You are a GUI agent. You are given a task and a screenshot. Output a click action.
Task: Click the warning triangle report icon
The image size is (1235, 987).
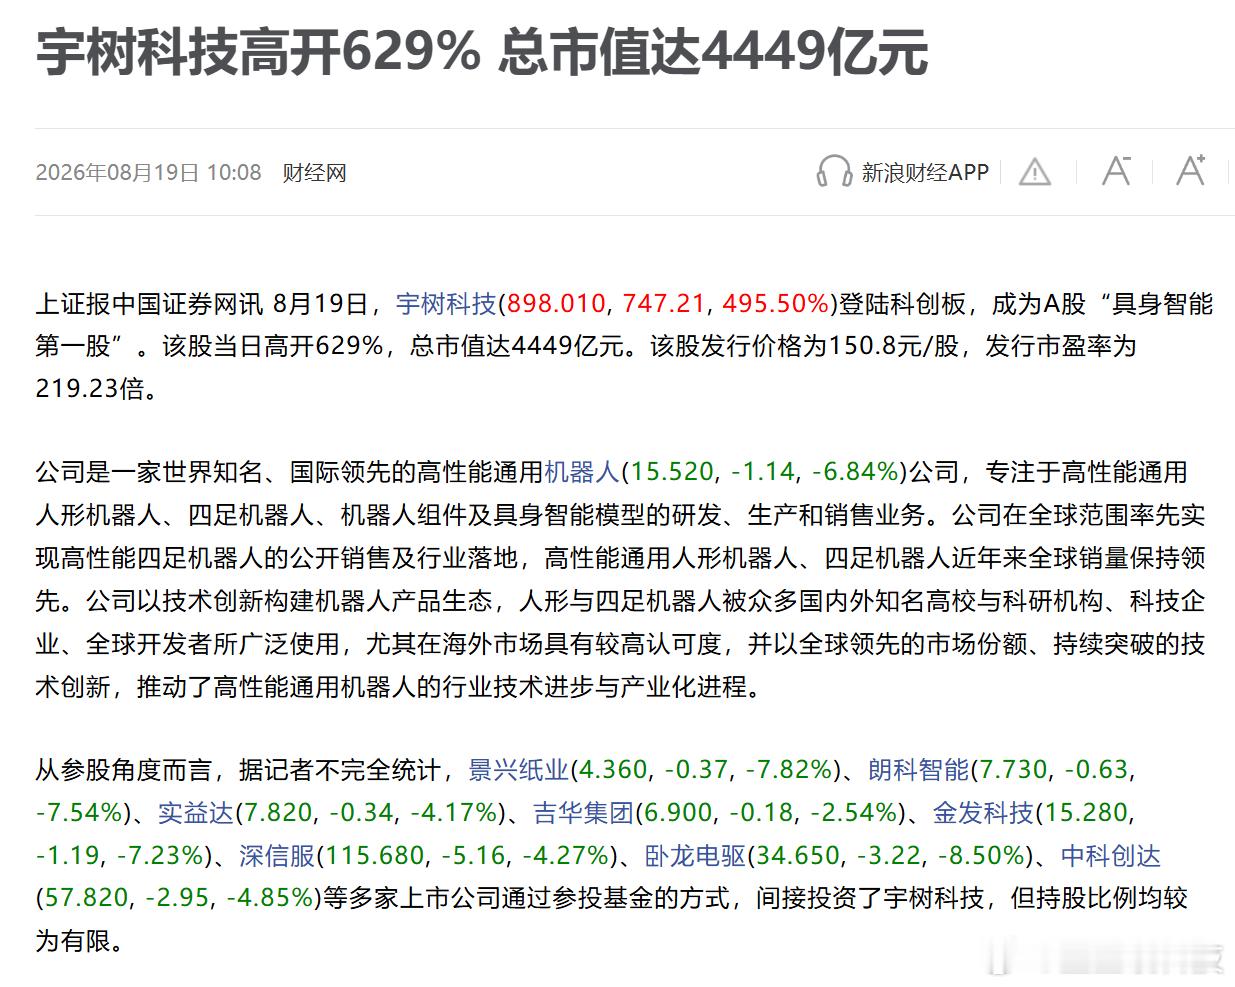(x=1035, y=172)
